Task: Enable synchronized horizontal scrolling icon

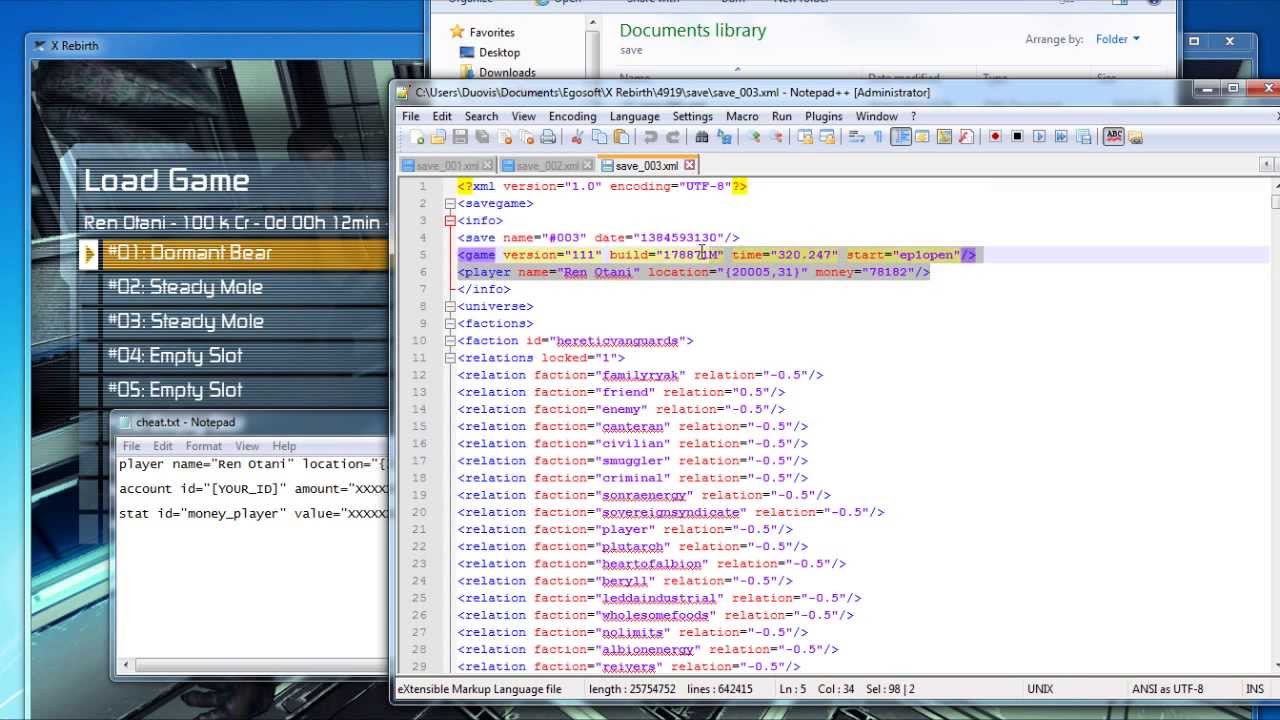Action: [827, 137]
